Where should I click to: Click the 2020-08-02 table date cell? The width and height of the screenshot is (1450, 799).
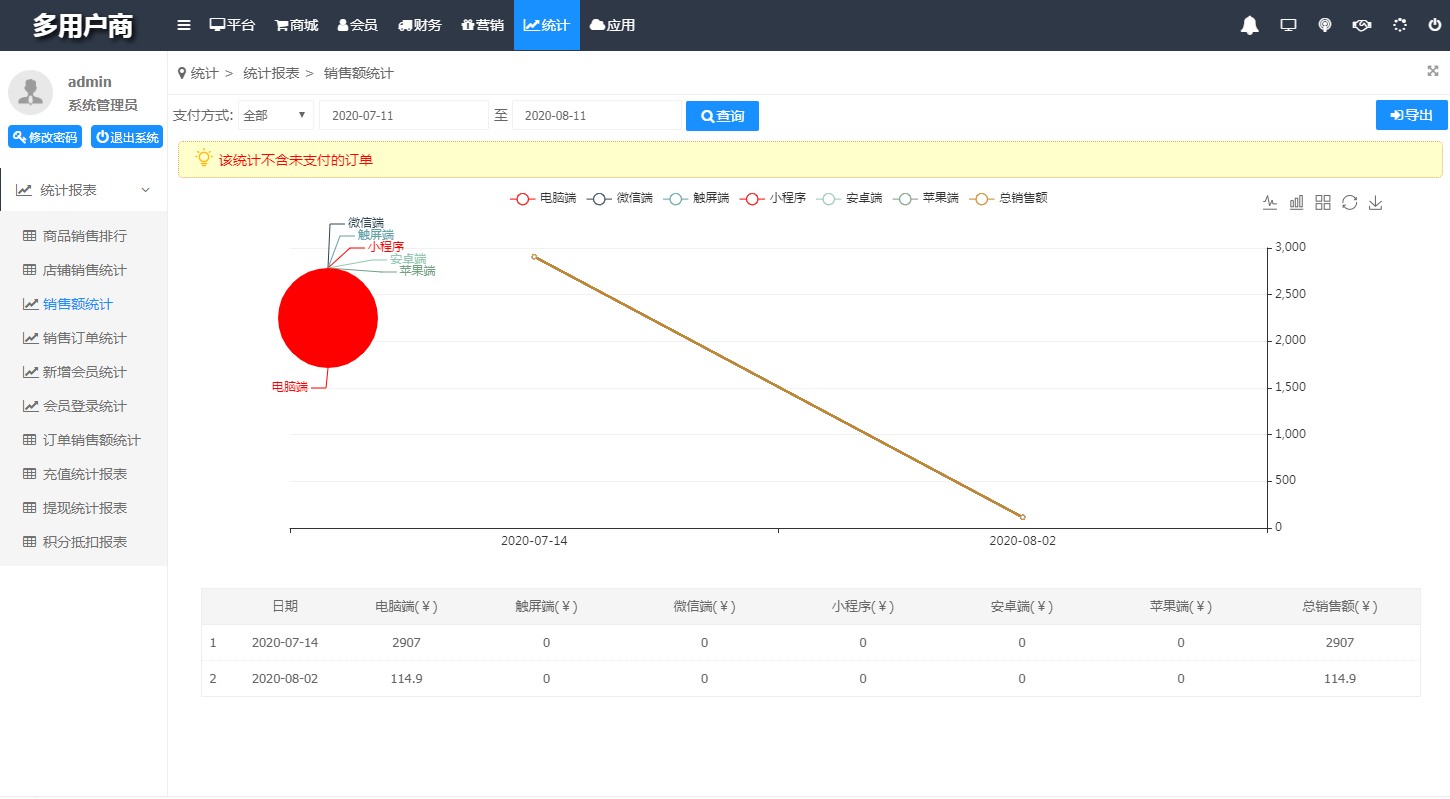285,678
